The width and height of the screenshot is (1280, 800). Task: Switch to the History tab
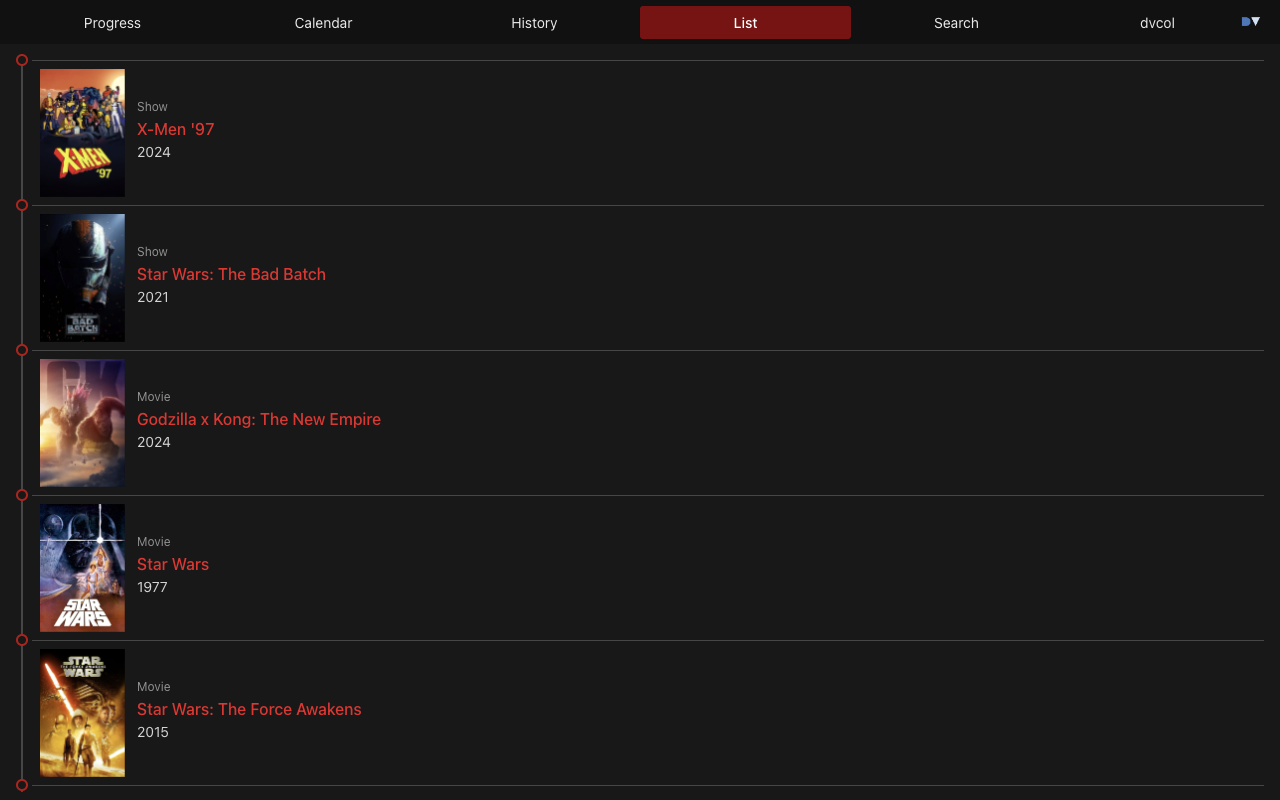(534, 22)
